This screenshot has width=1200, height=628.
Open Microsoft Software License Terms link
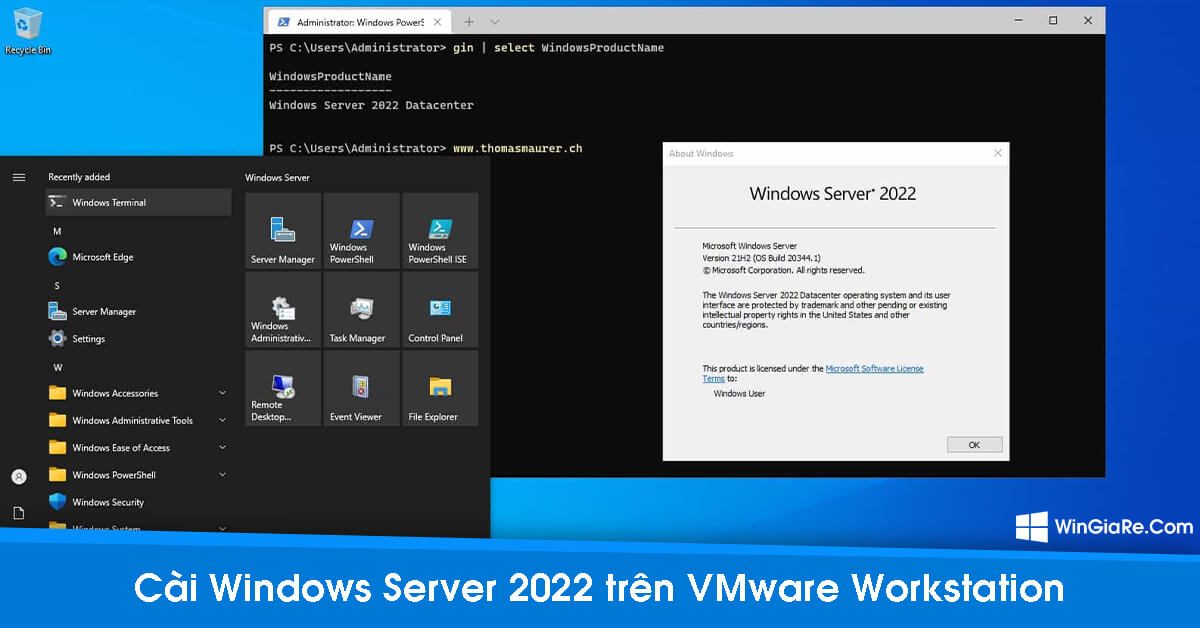point(813,373)
